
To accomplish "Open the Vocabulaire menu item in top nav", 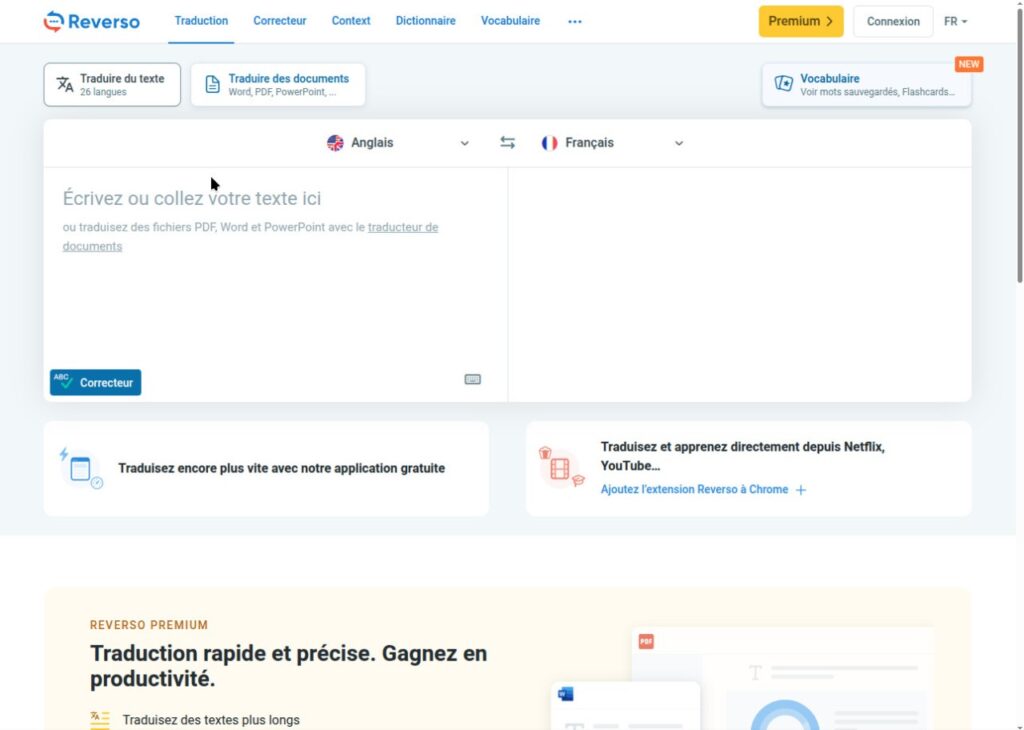I will (511, 21).
